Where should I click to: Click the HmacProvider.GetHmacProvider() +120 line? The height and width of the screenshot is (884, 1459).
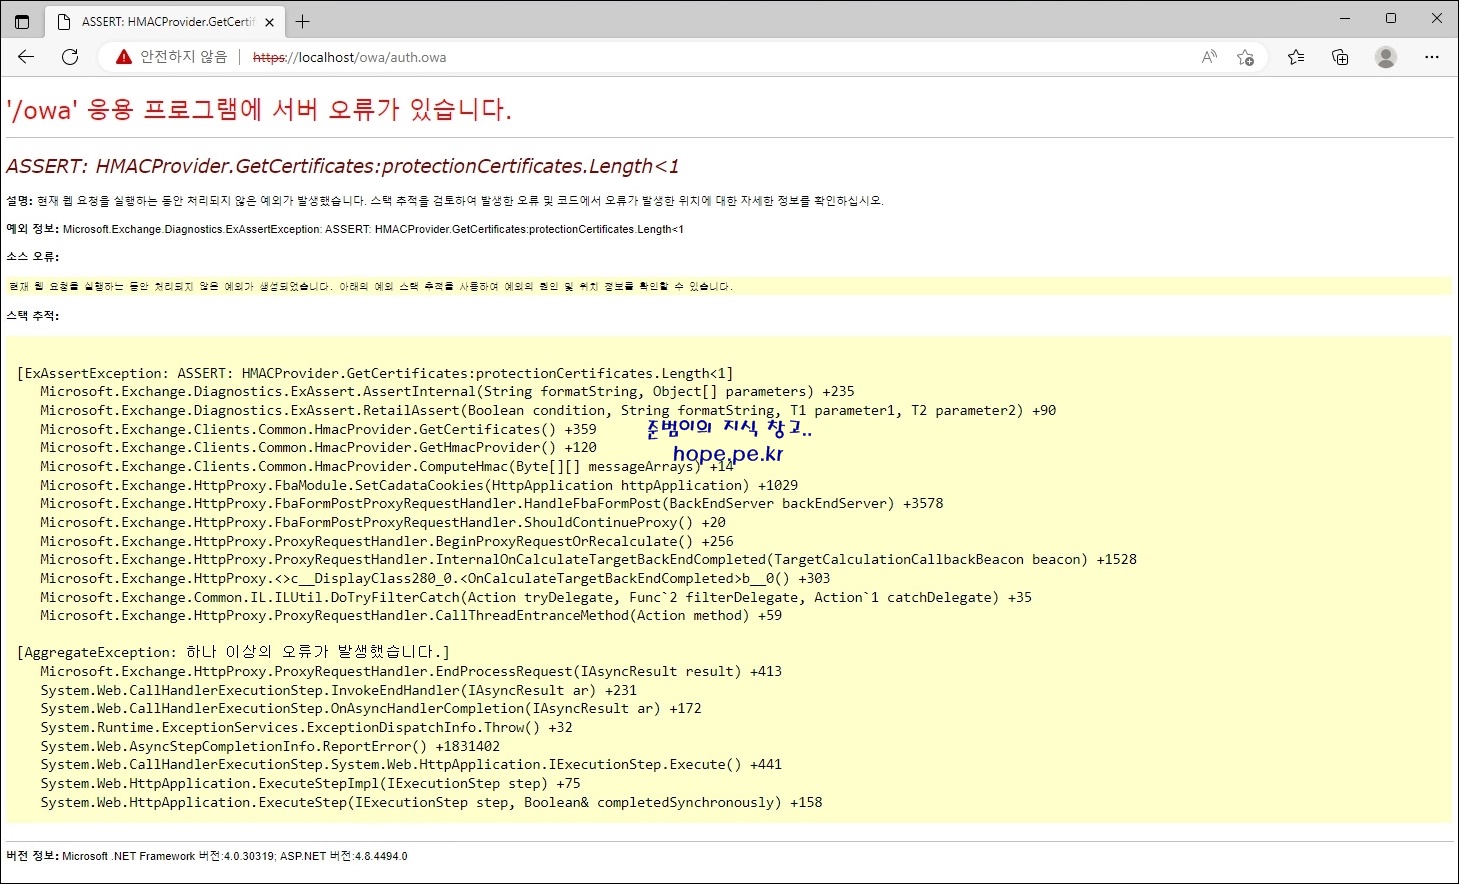coord(318,448)
